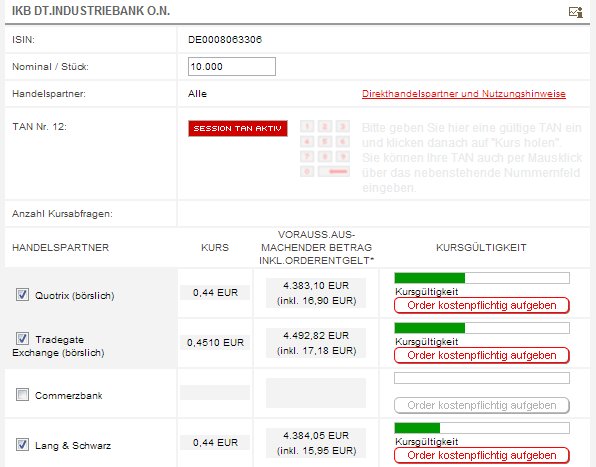Click disabled Commerzbank order button

pyautogui.click(x=482, y=405)
